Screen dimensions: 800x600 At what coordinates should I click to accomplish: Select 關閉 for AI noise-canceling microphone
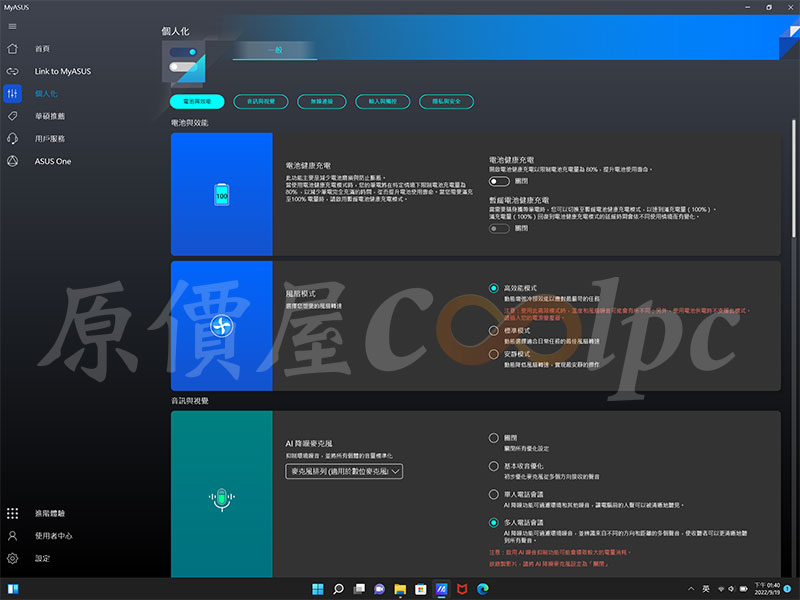pos(493,438)
